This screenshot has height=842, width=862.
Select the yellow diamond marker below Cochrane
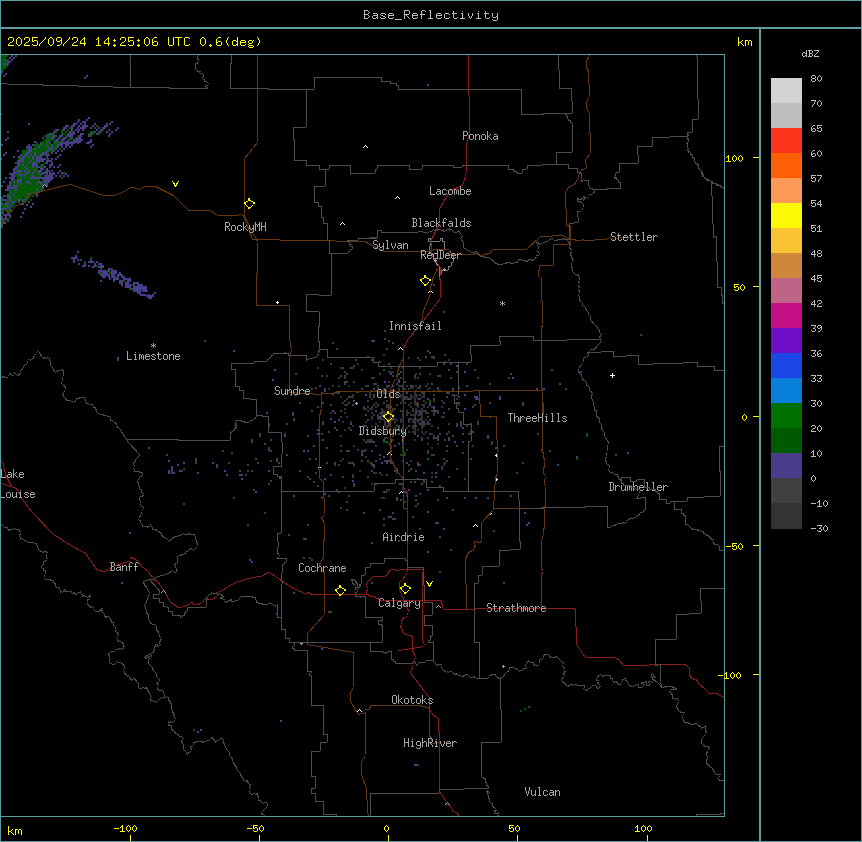tap(340, 591)
